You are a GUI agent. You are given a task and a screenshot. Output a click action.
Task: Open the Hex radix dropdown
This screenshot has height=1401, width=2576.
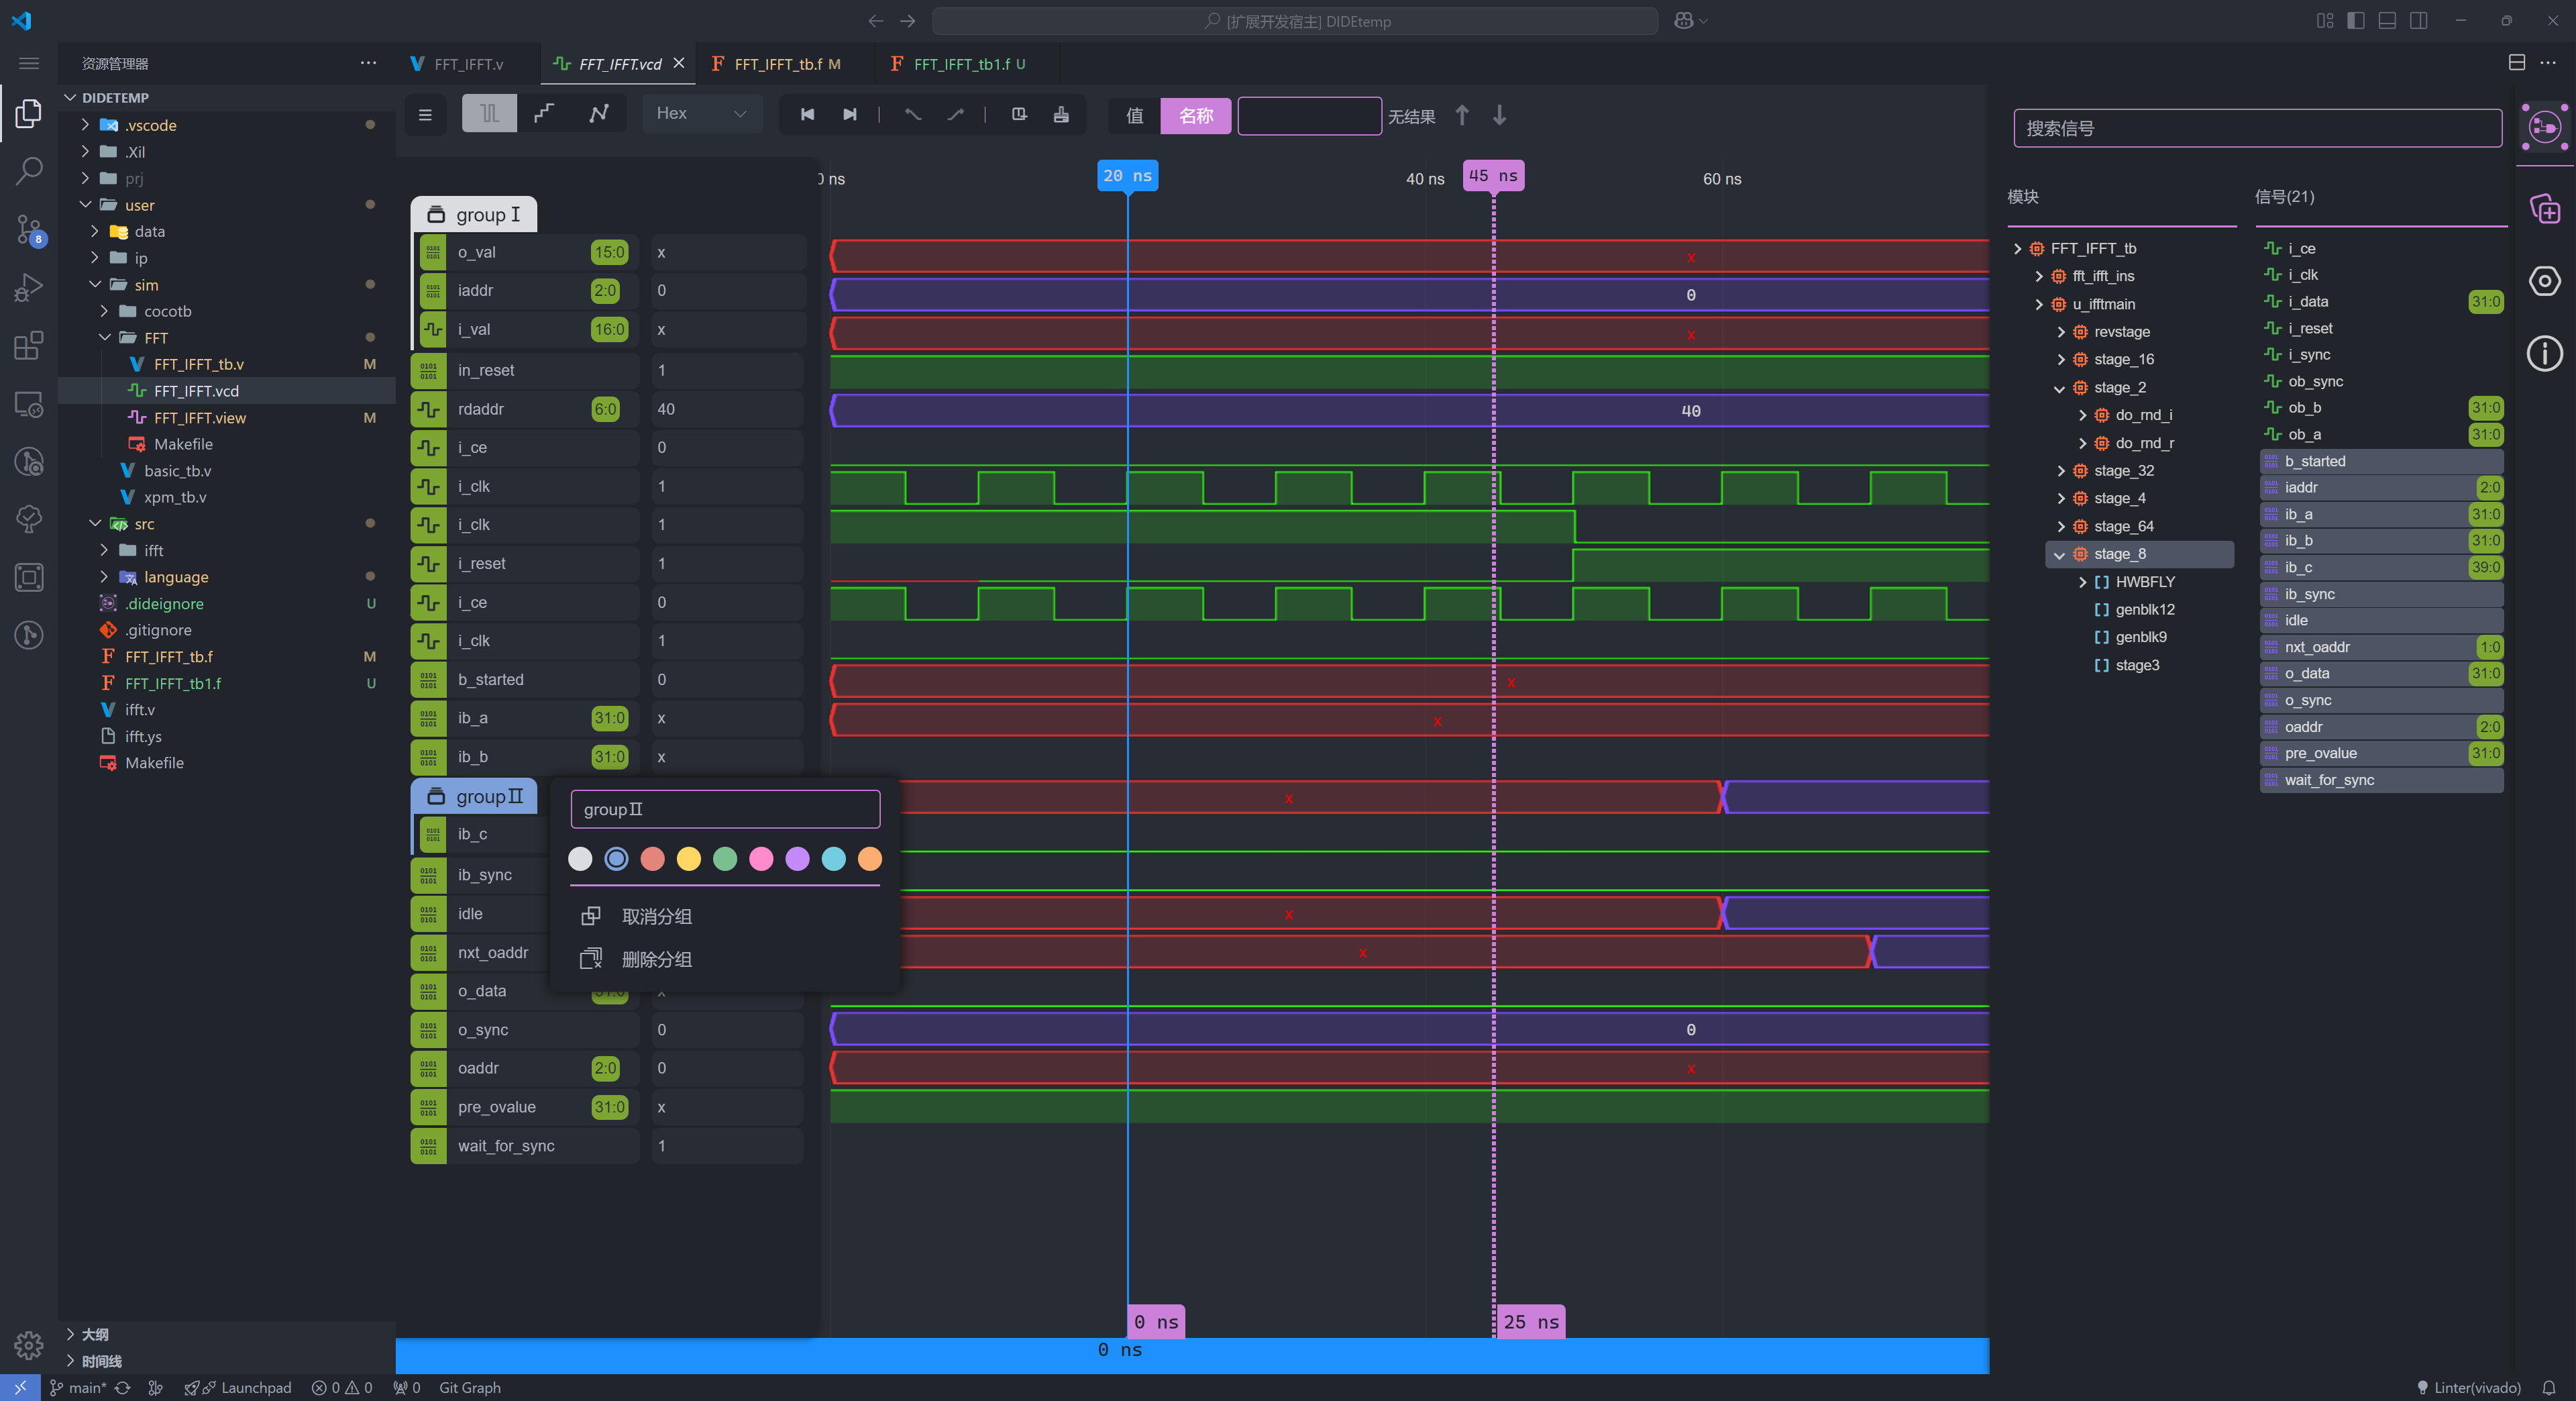tap(701, 113)
